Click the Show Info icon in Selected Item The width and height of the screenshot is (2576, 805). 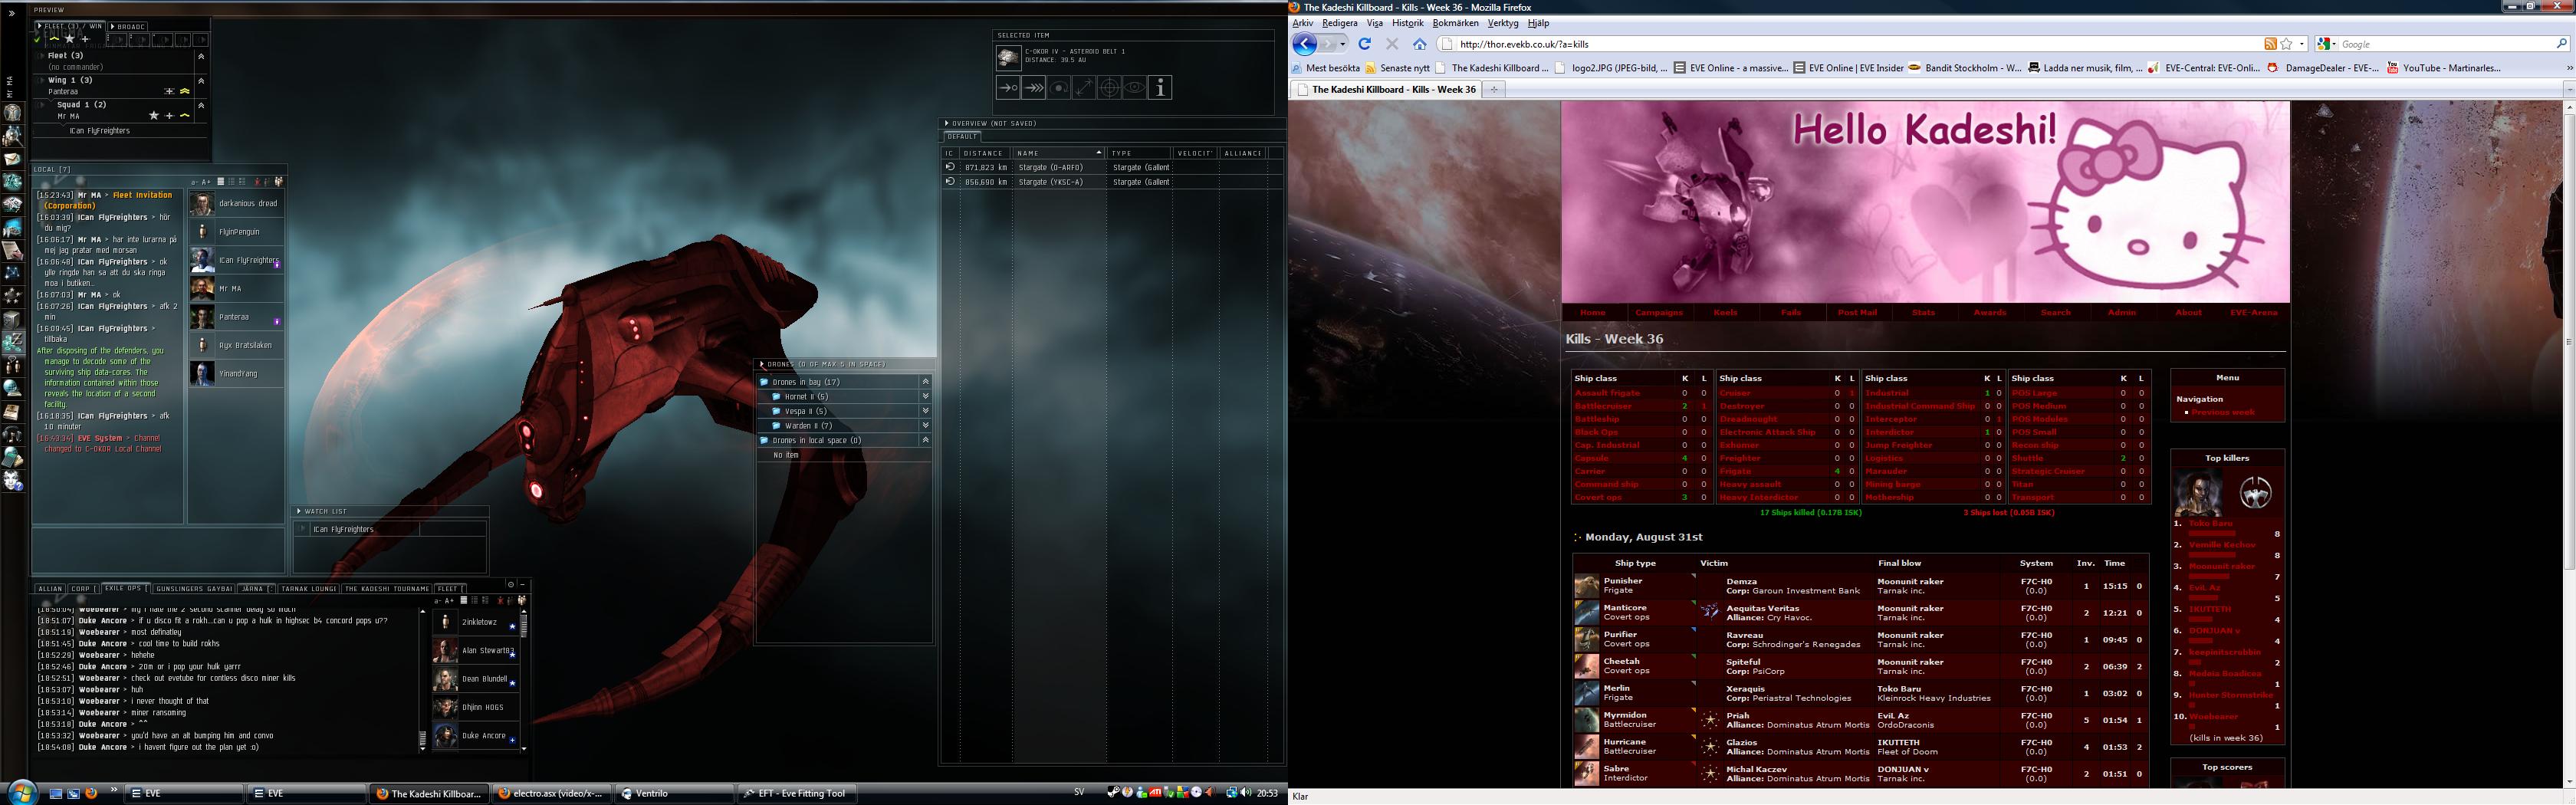point(1159,88)
